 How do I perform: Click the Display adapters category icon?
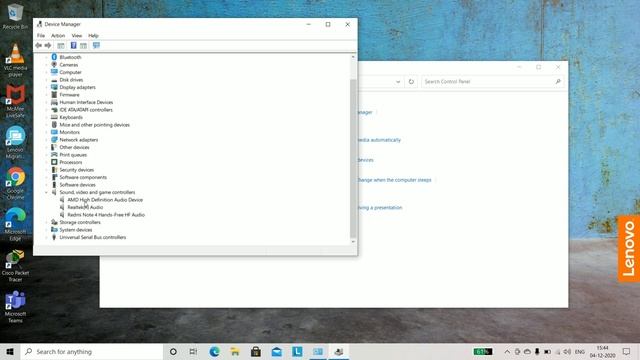click(x=54, y=87)
